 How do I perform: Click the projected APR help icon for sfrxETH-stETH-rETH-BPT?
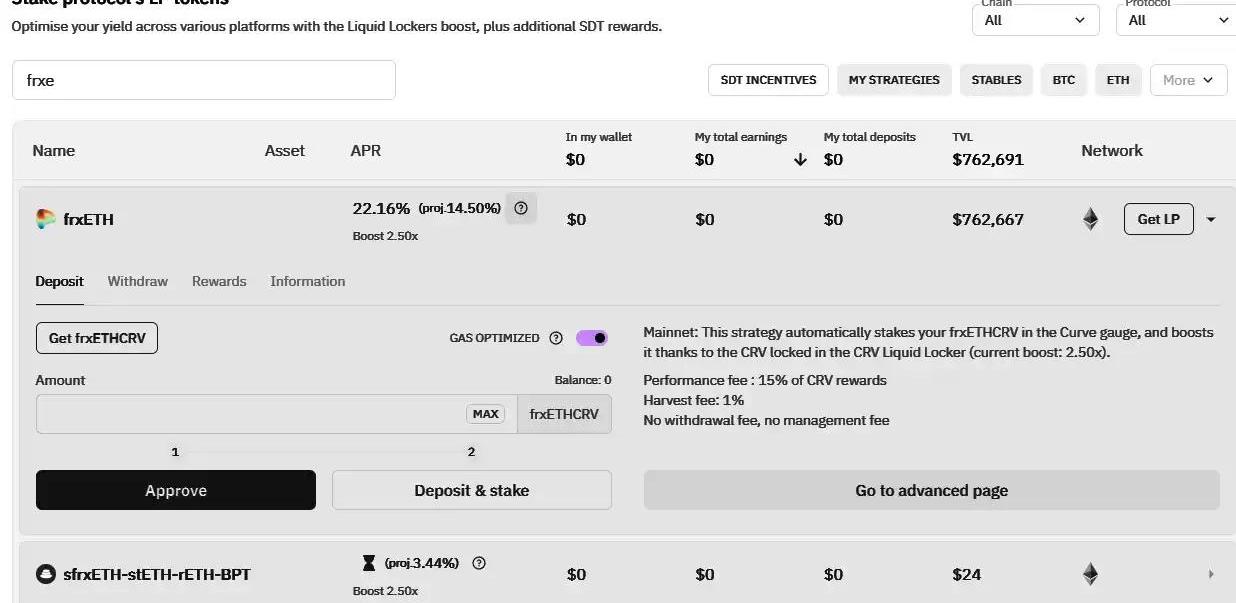pyautogui.click(x=479, y=563)
